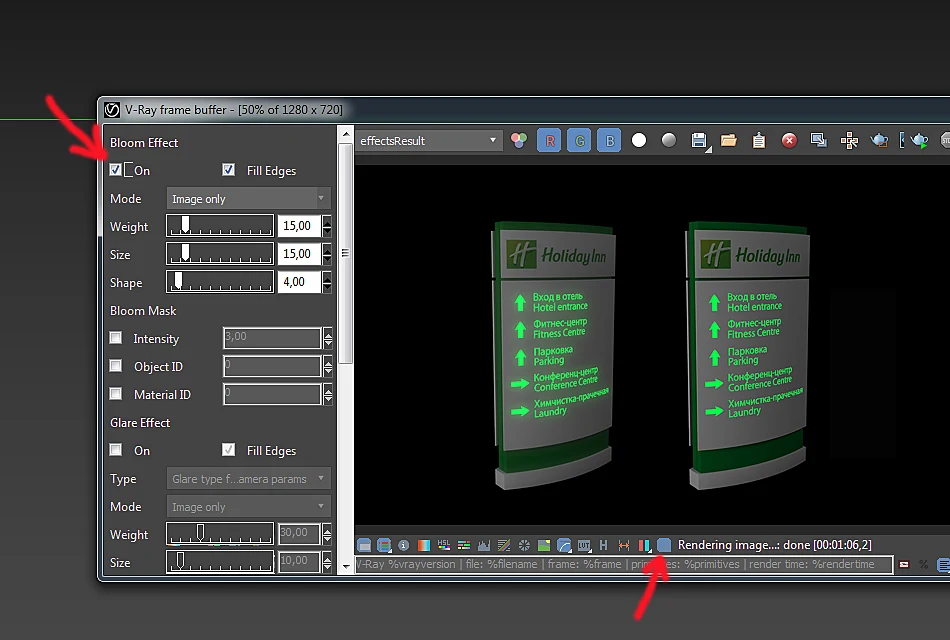Switch to RGB color channels view
Screen dimensions: 950x640
point(519,141)
